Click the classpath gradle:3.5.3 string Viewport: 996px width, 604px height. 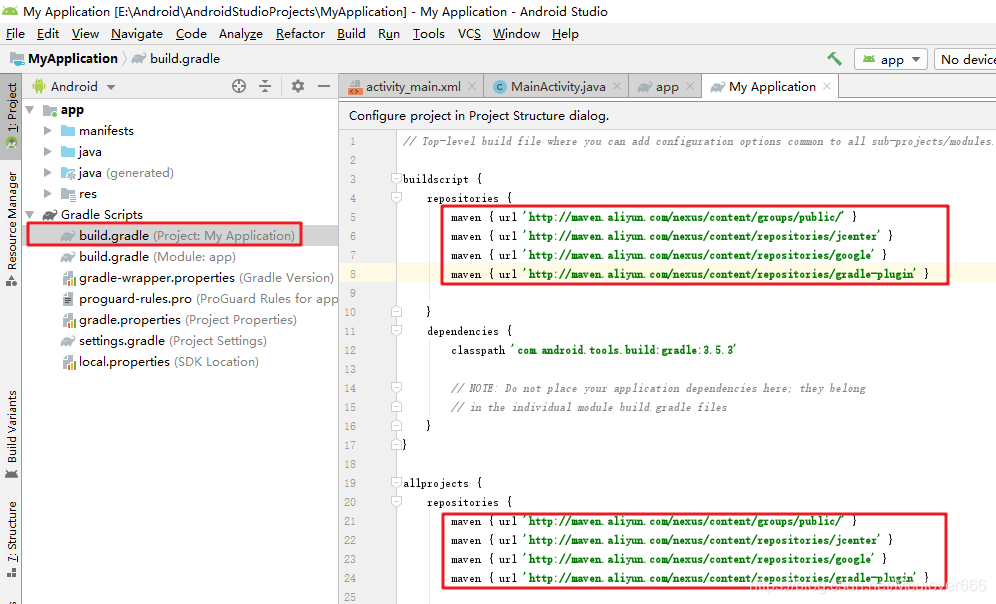pyautogui.click(x=626, y=350)
